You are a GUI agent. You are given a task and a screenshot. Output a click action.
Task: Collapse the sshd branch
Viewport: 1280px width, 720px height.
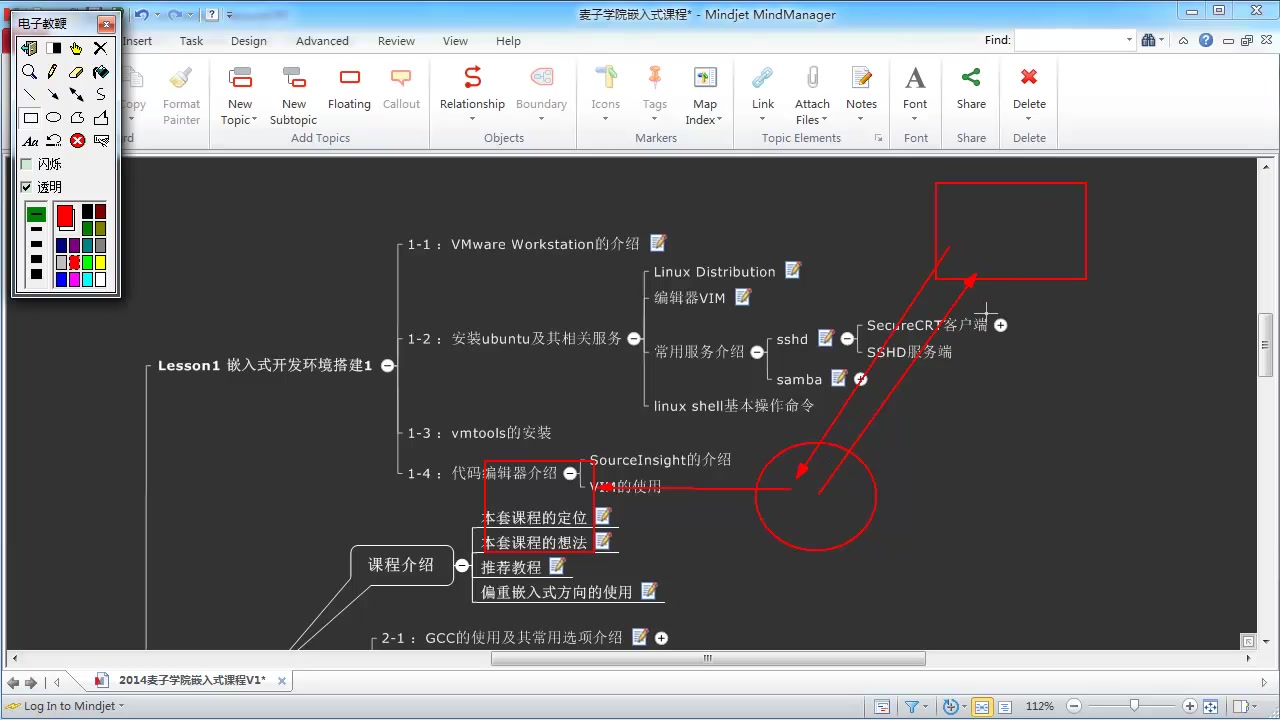click(x=847, y=339)
